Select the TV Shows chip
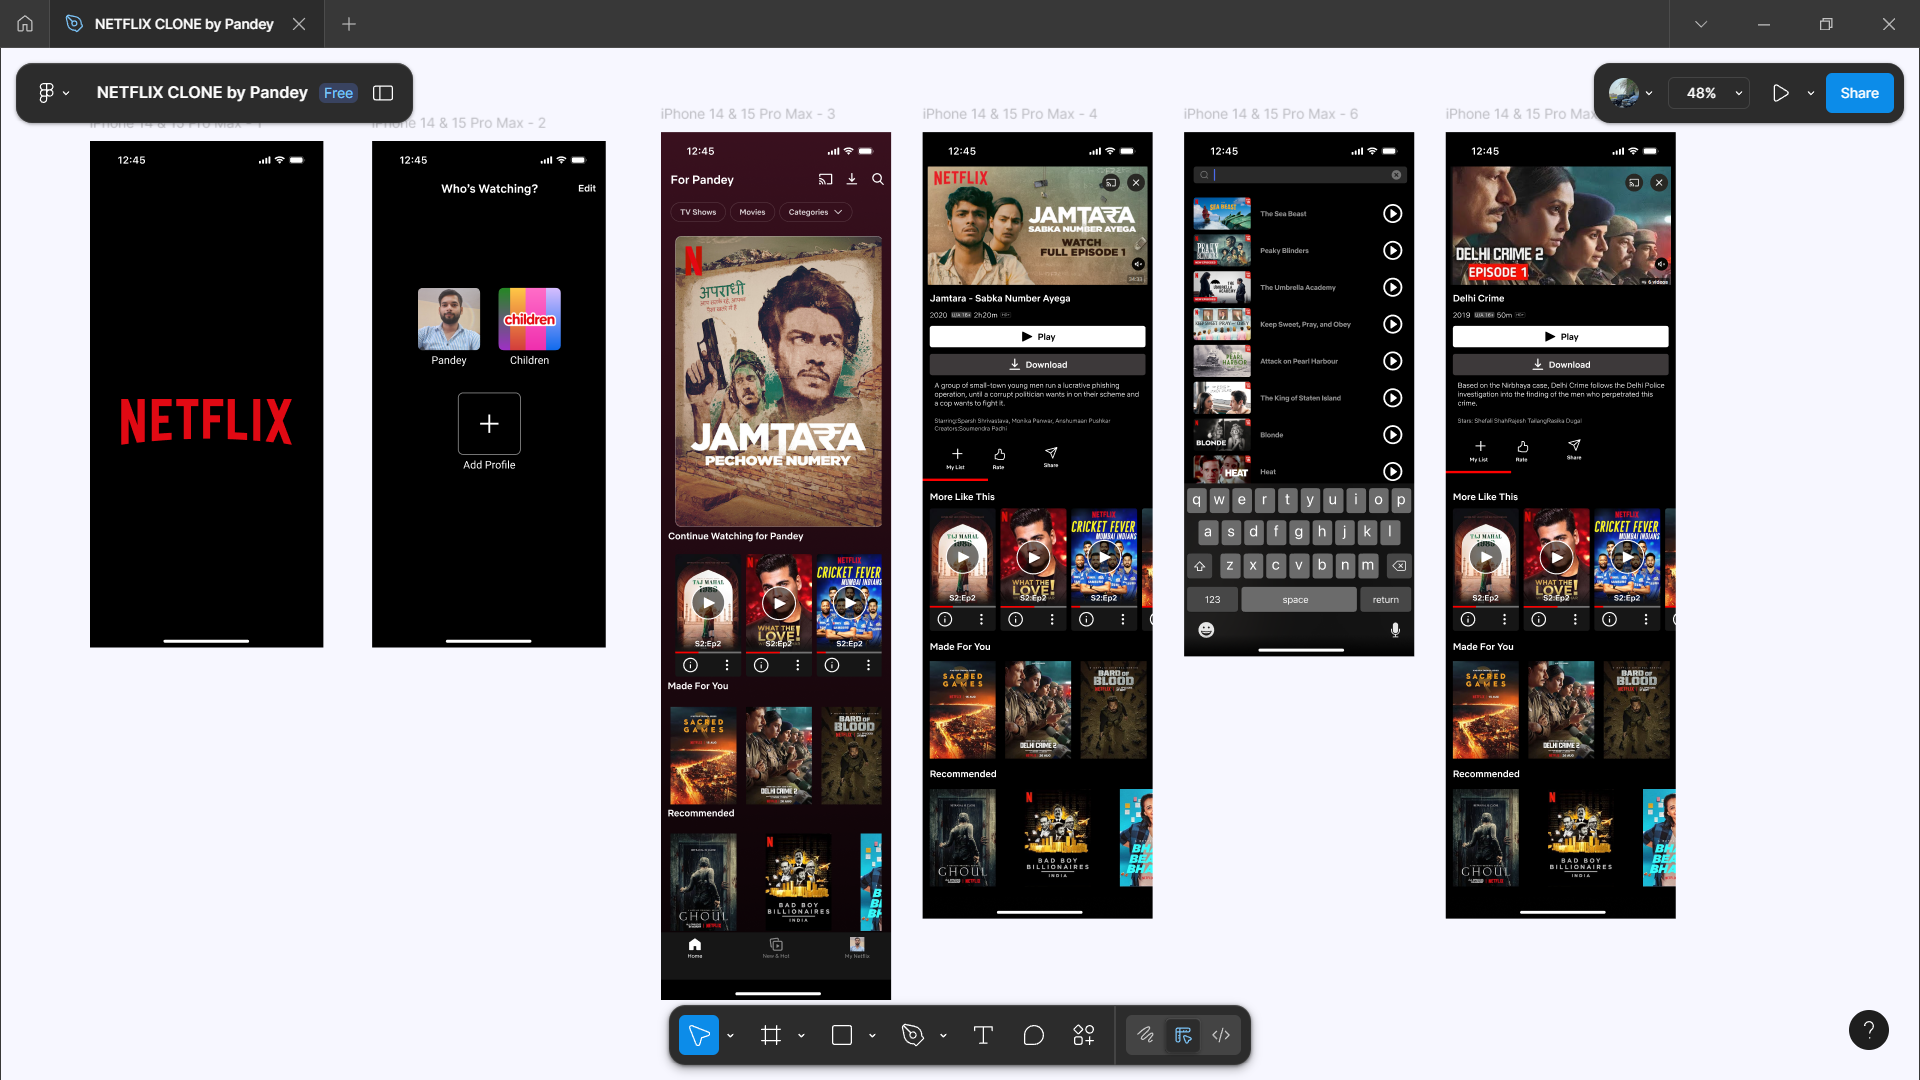 tap(698, 212)
